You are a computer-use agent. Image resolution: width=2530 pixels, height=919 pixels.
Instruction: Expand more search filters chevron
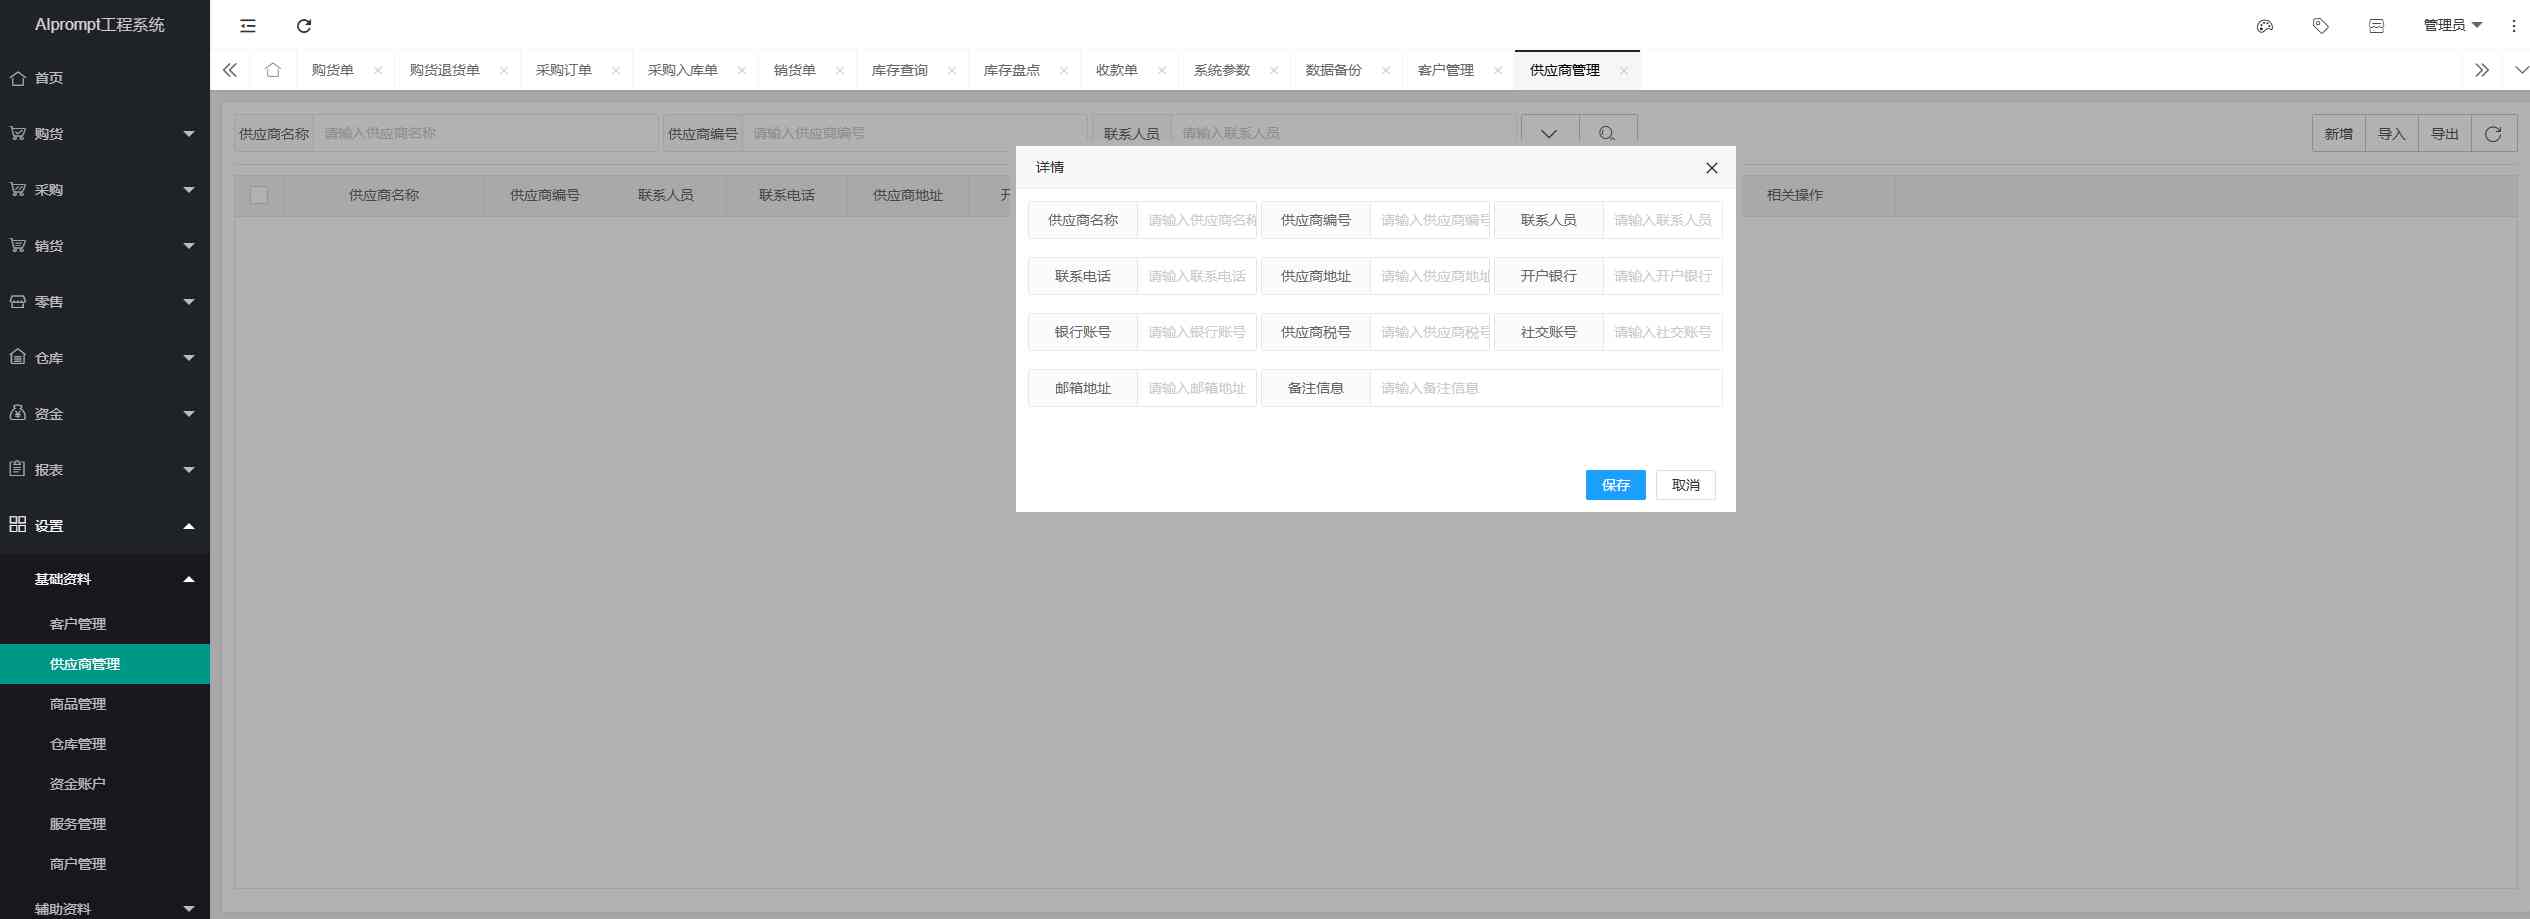(x=1549, y=134)
